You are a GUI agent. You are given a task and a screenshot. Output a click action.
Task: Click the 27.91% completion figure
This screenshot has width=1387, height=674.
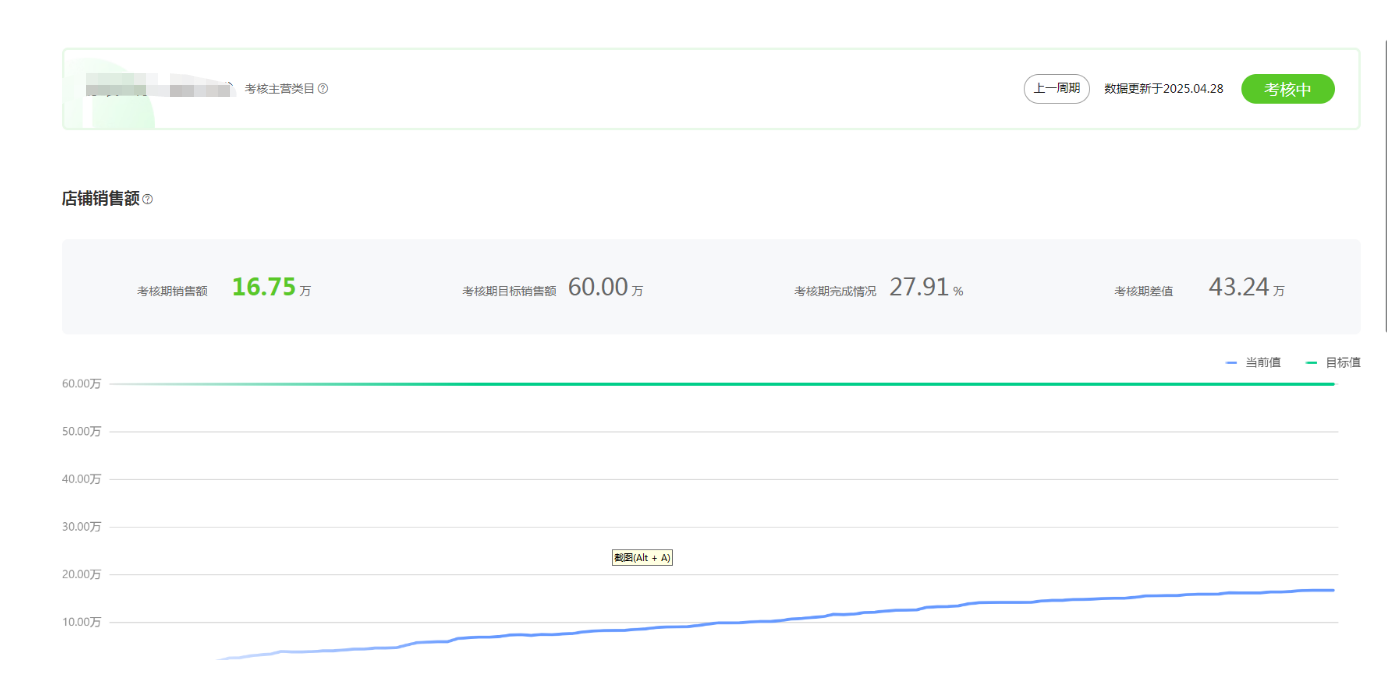click(919, 288)
